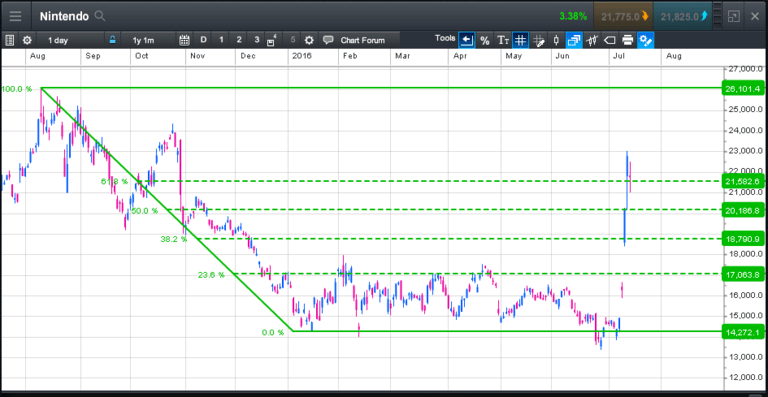Click the search magnifier next to Nintendo
Screen dimensions: 768x397
click(99, 16)
